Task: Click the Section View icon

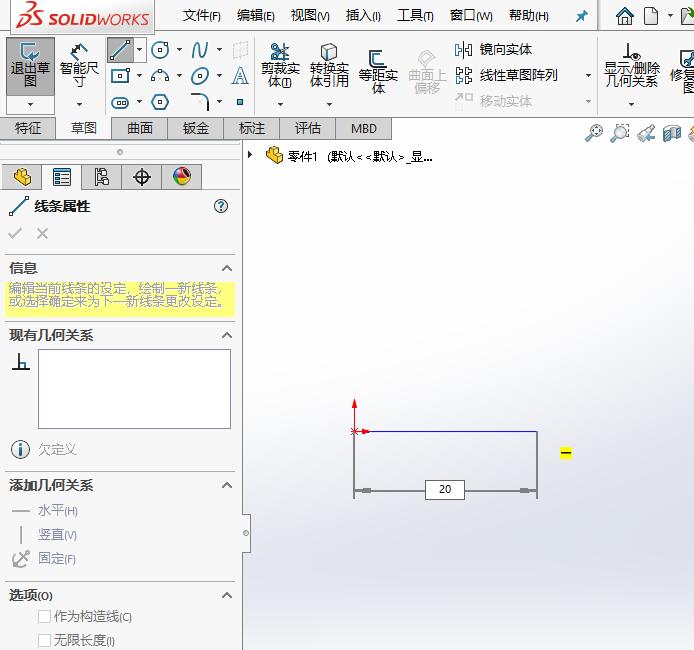Action: click(x=672, y=133)
